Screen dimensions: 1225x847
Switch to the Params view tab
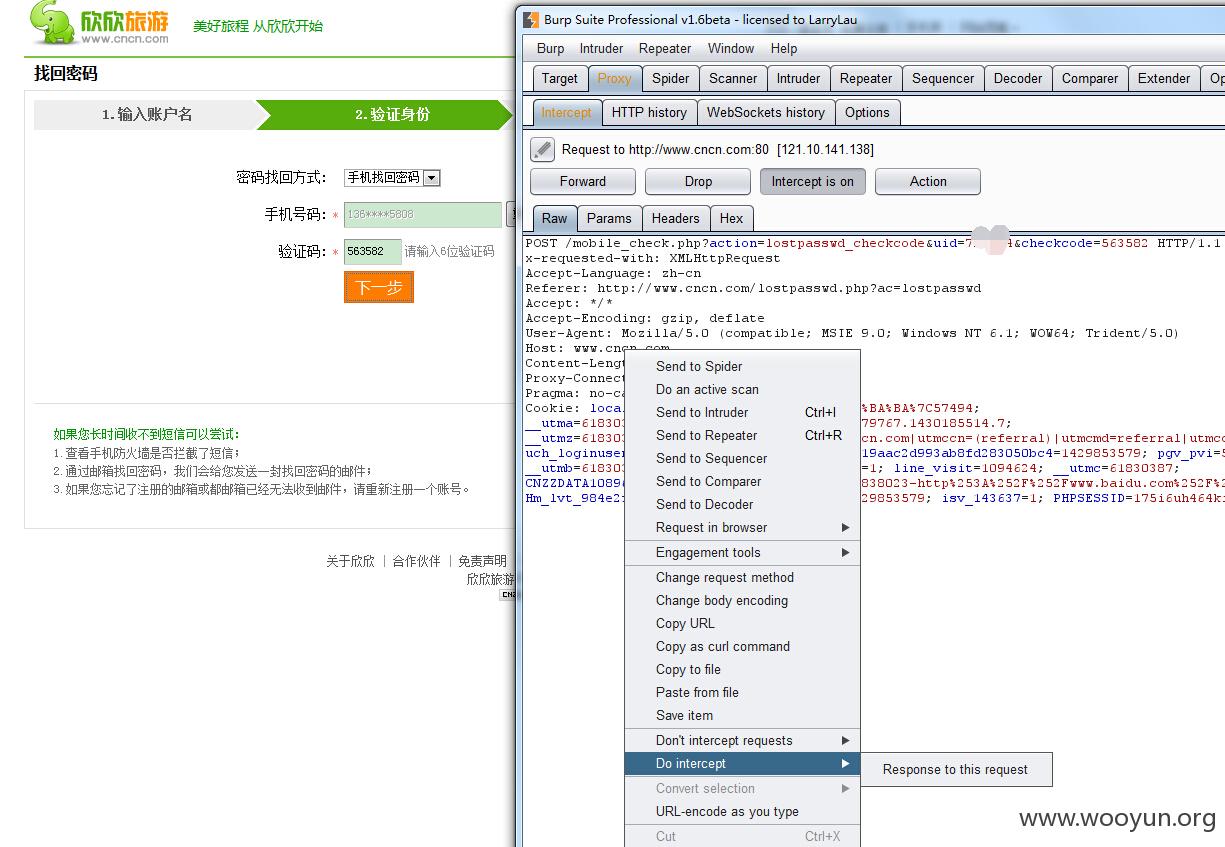click(609, 219)
